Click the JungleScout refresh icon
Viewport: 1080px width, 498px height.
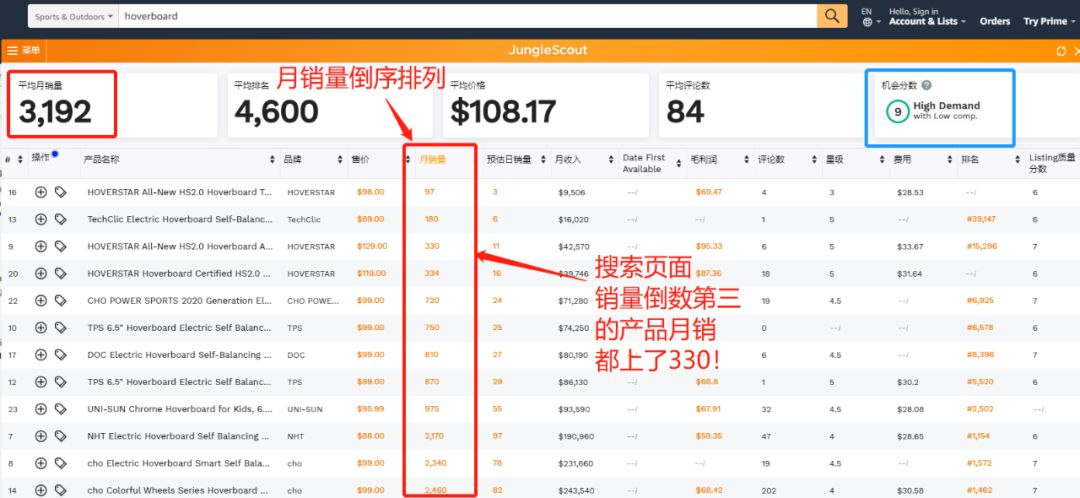[x=1061, y=51]
